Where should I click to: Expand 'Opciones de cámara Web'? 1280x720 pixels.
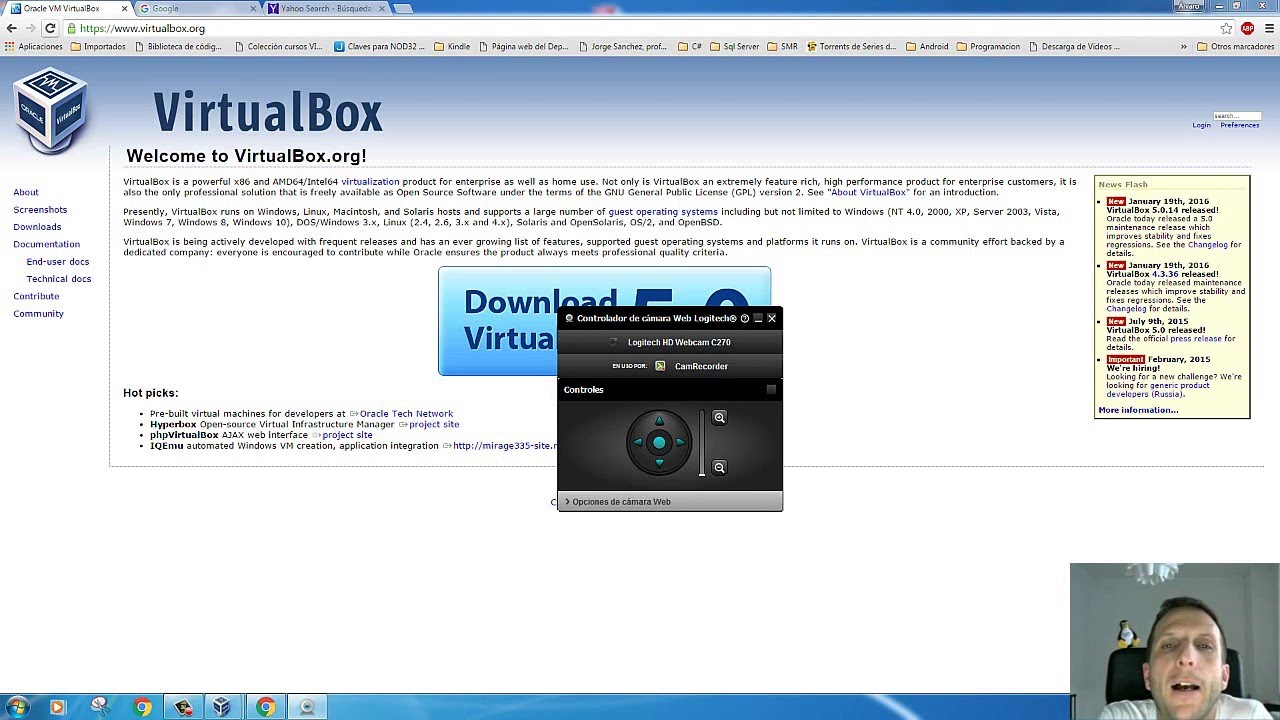[x=670, y=501]
